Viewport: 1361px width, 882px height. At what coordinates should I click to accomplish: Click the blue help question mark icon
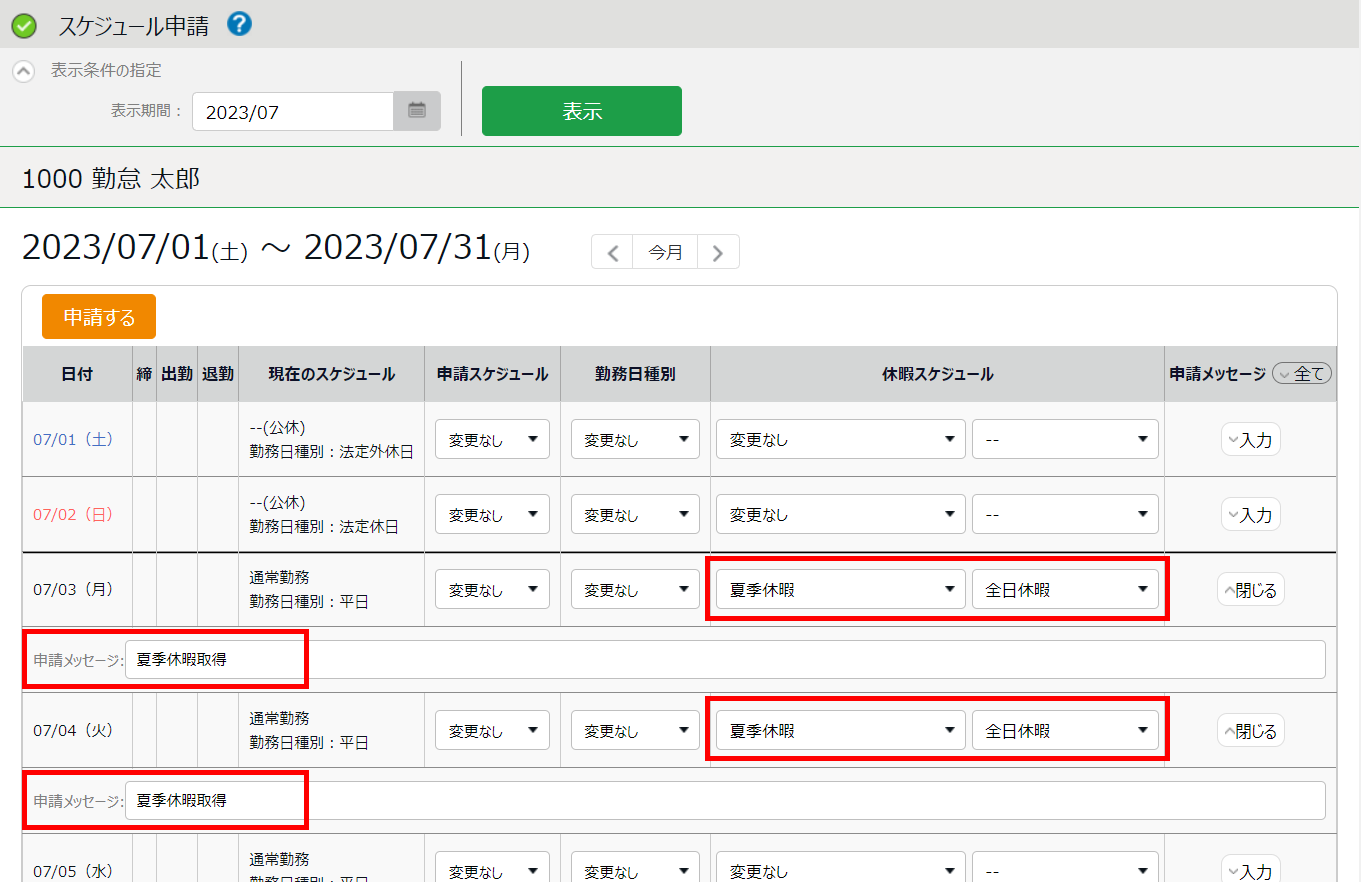click(239, 24)
